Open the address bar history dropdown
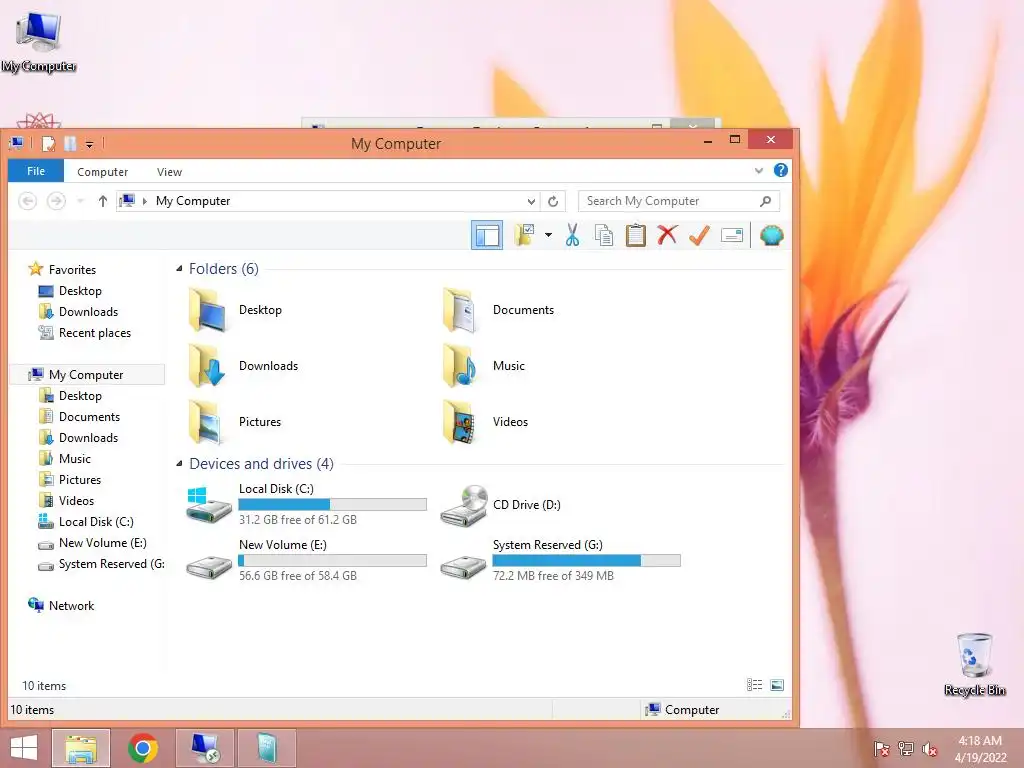1024x768 pixels. point(532,201)
